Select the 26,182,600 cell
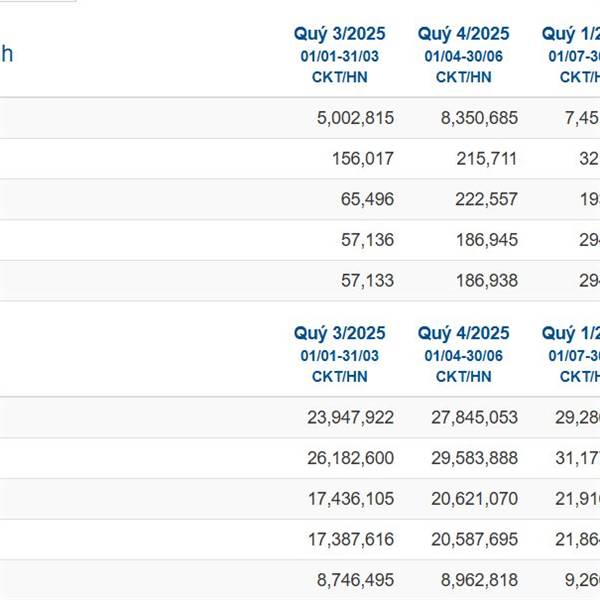This screenshot has width=600, height=600. 350,458
